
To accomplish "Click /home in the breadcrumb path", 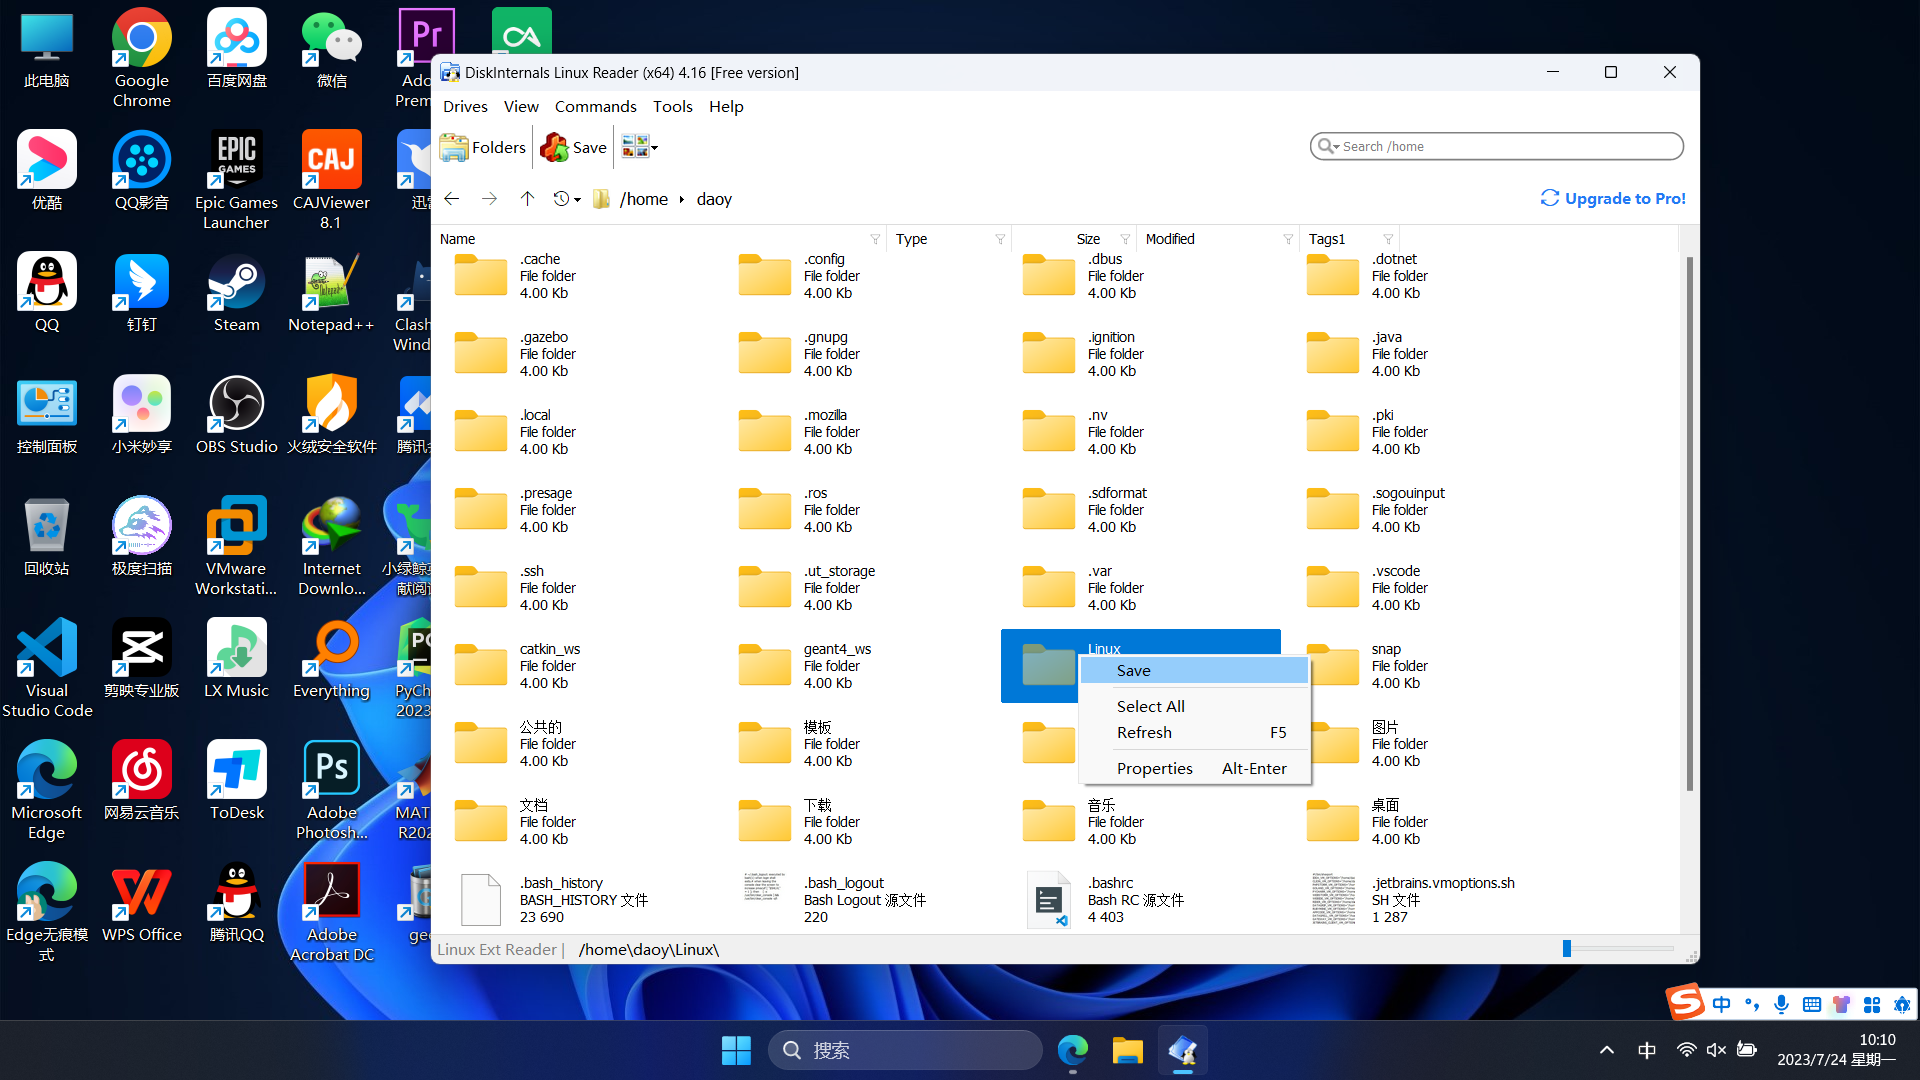I will pos(643,199).
